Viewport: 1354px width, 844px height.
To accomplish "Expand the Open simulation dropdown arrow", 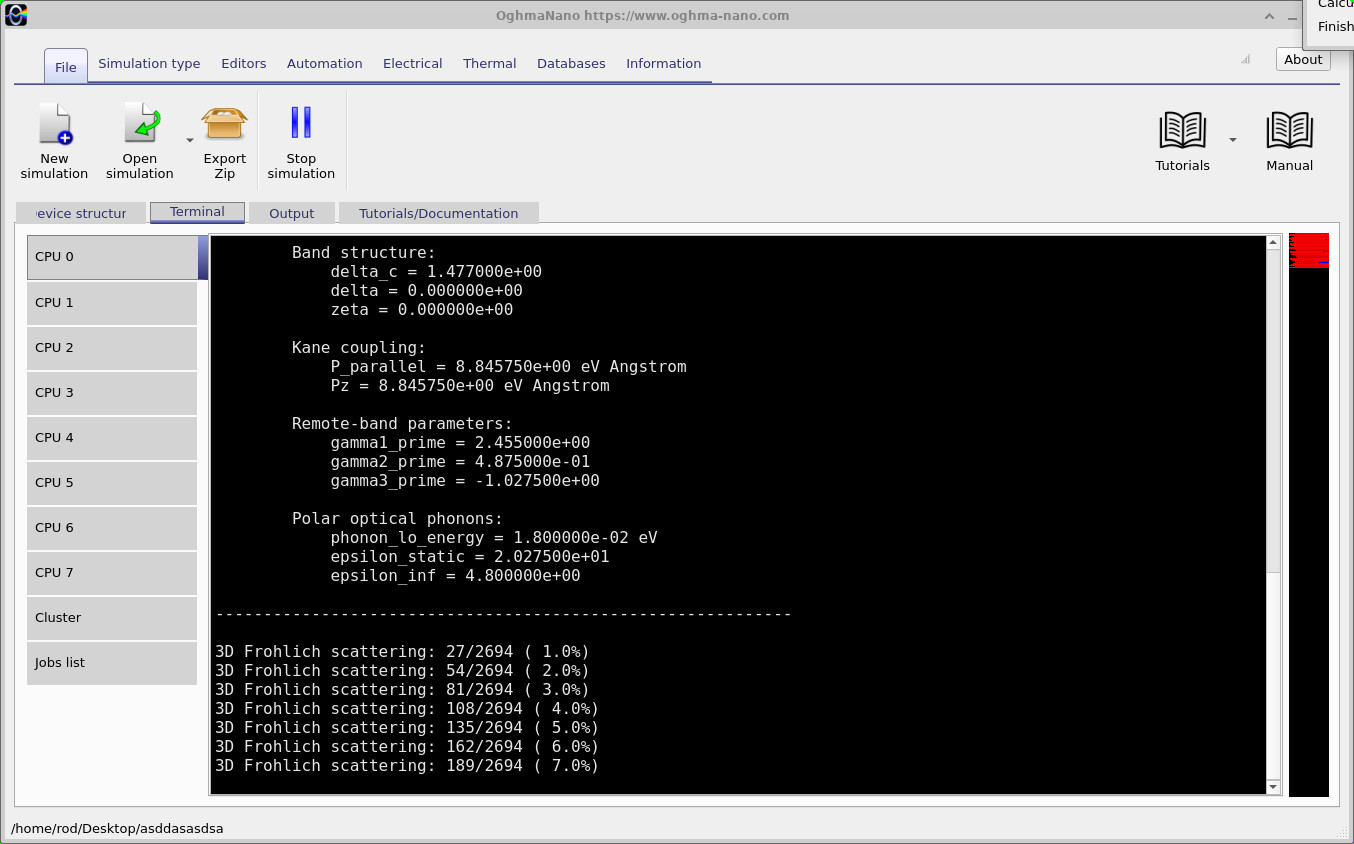I will (190, 140).
